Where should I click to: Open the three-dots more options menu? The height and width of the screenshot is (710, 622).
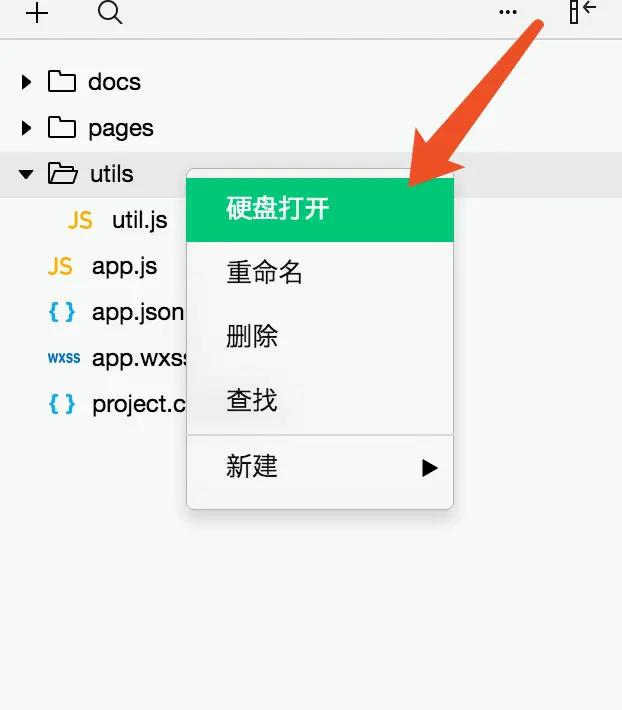click(507, 12)
